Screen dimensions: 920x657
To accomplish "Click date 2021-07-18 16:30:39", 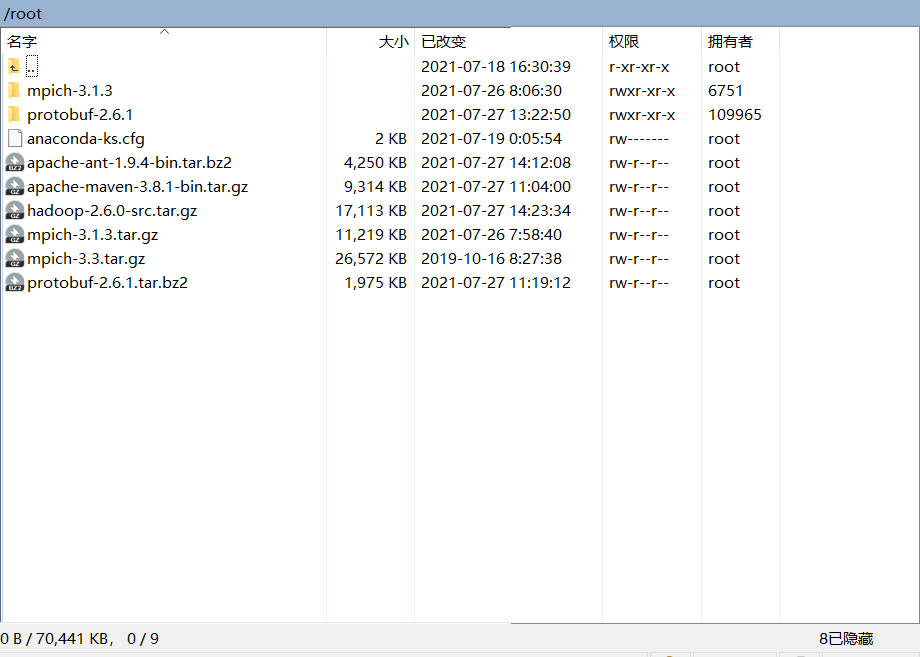I will click(496, 67).
